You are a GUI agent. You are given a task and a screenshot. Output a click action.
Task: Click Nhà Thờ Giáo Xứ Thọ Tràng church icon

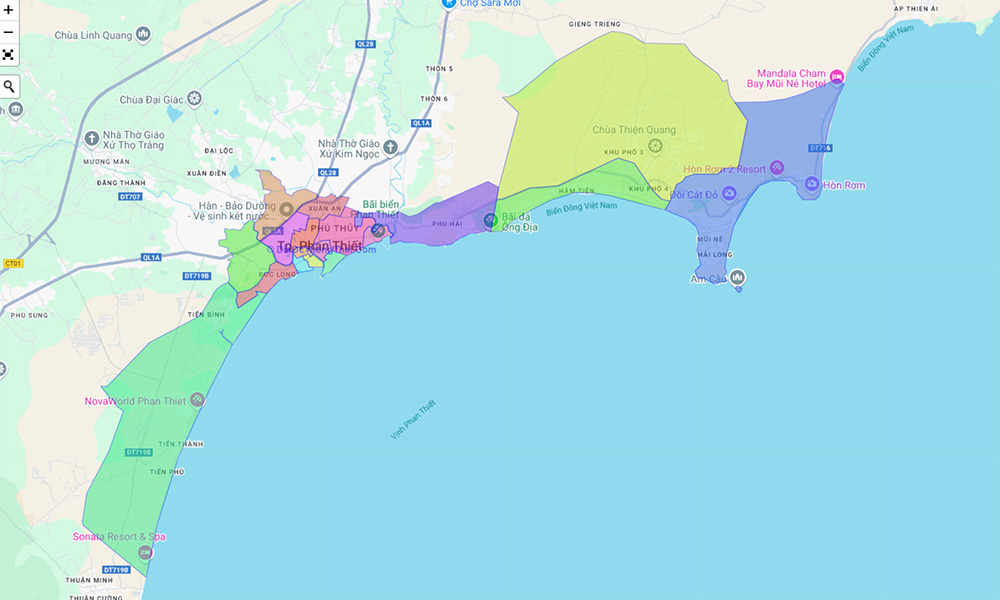(x=92, y=138)
